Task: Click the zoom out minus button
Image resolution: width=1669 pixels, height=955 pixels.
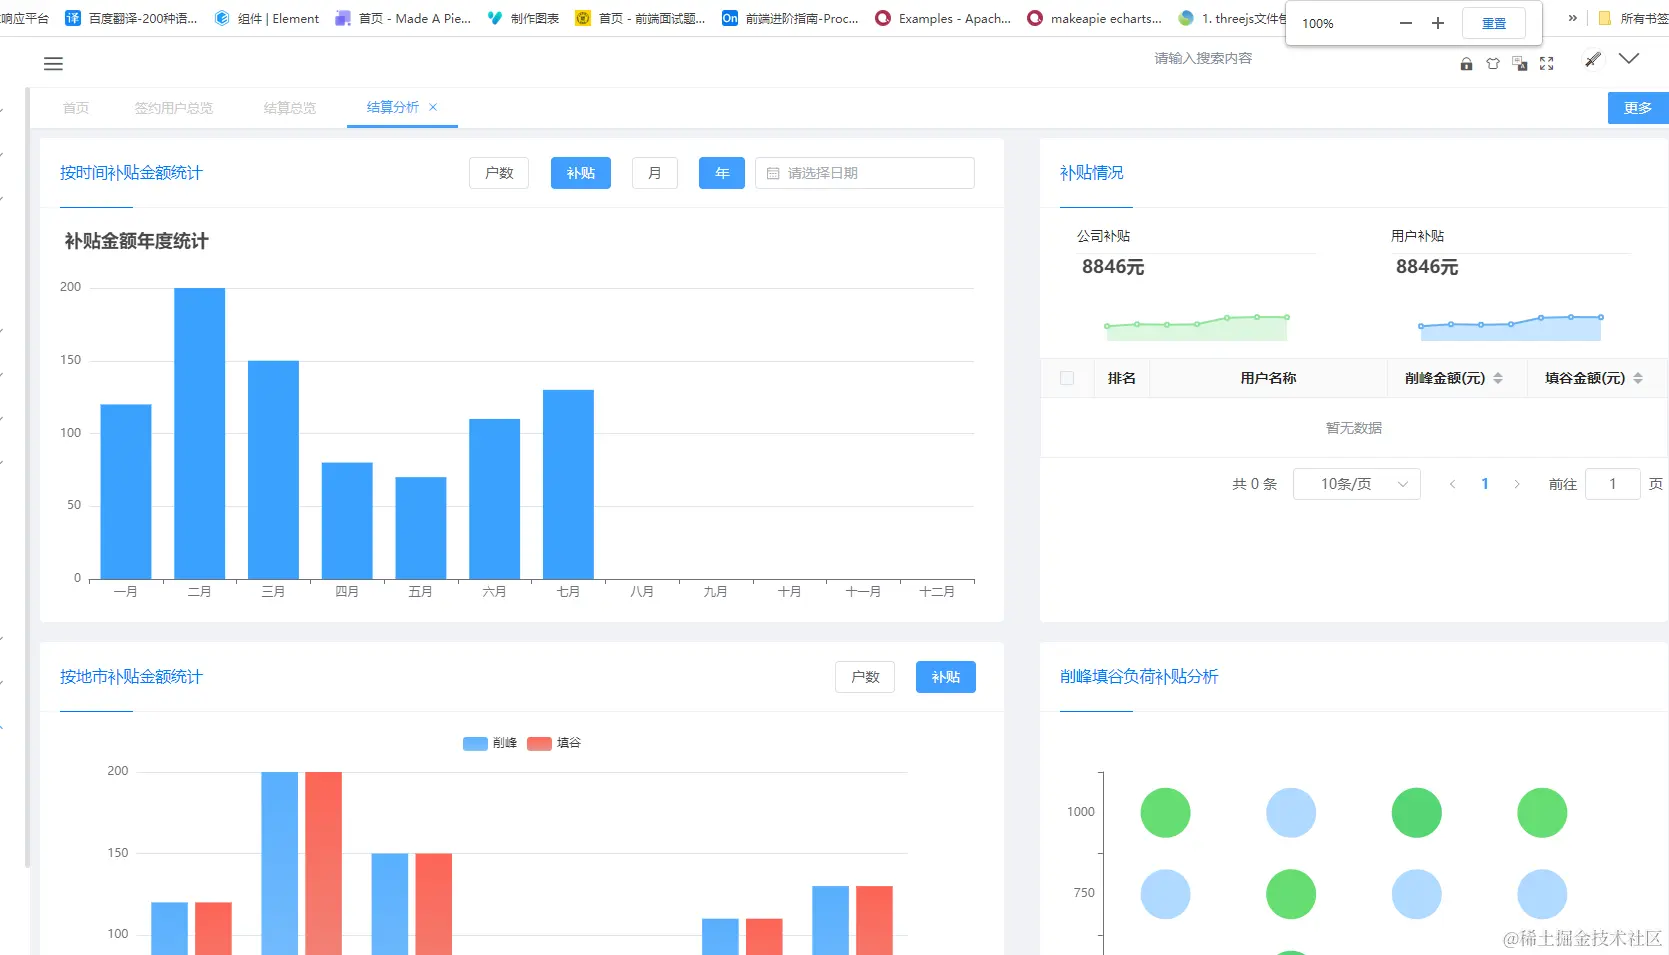Action: tap(1406, 23)
